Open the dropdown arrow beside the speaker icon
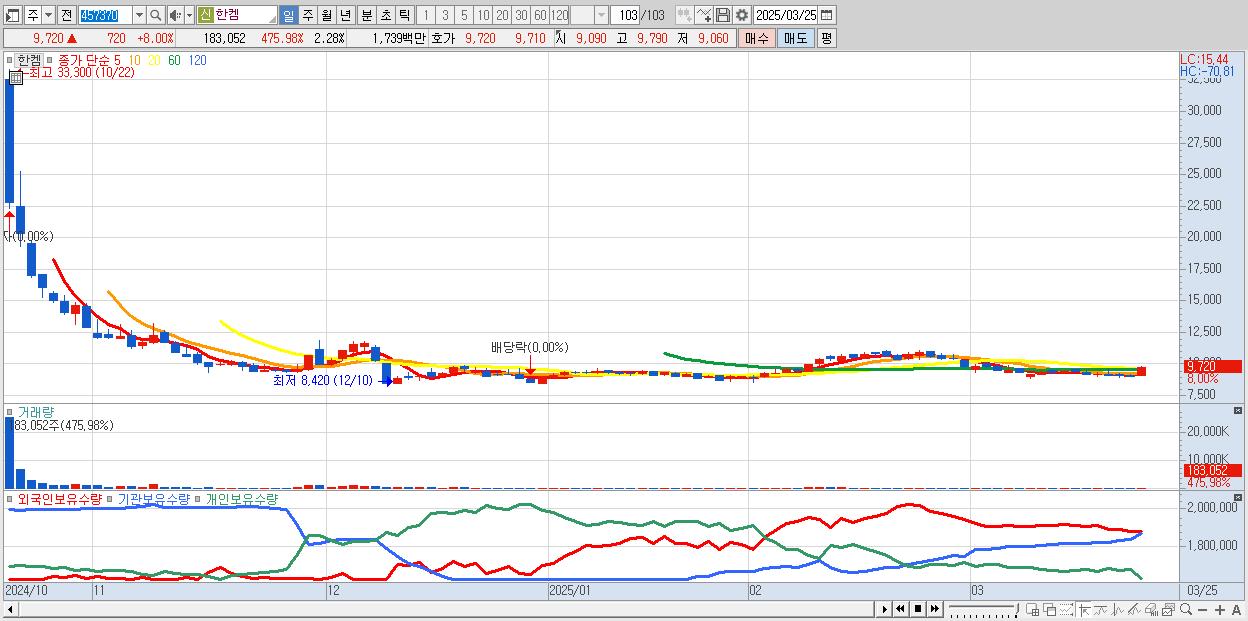1248x621 pixels. tap(189, 15)
